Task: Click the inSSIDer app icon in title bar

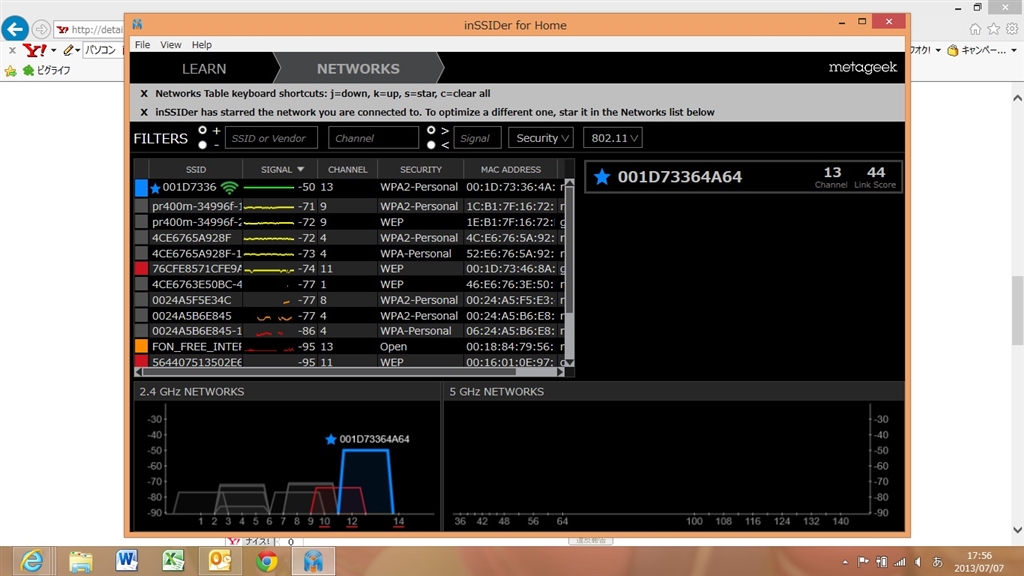Action: [137, 25]
